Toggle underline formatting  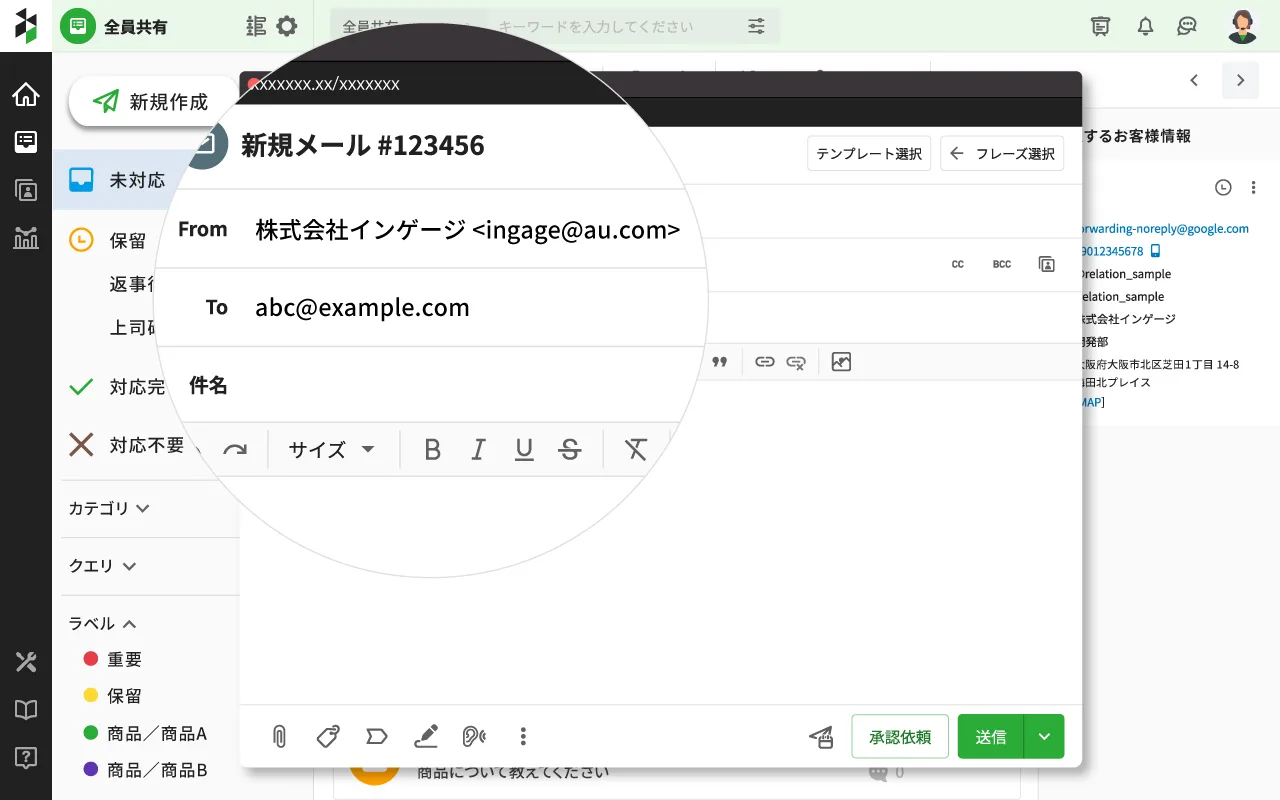tap(524, 450)
